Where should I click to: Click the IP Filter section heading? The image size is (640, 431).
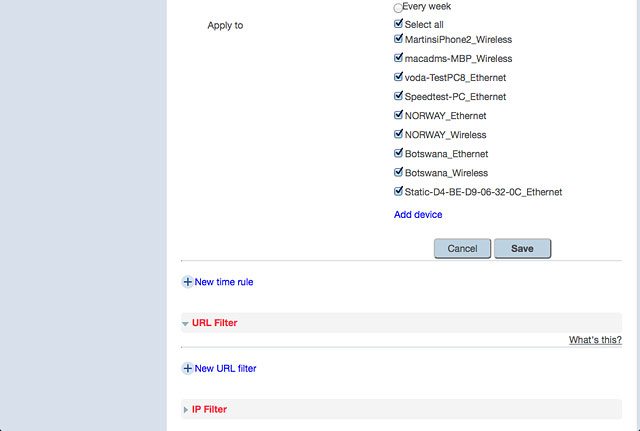pos(209,409)
